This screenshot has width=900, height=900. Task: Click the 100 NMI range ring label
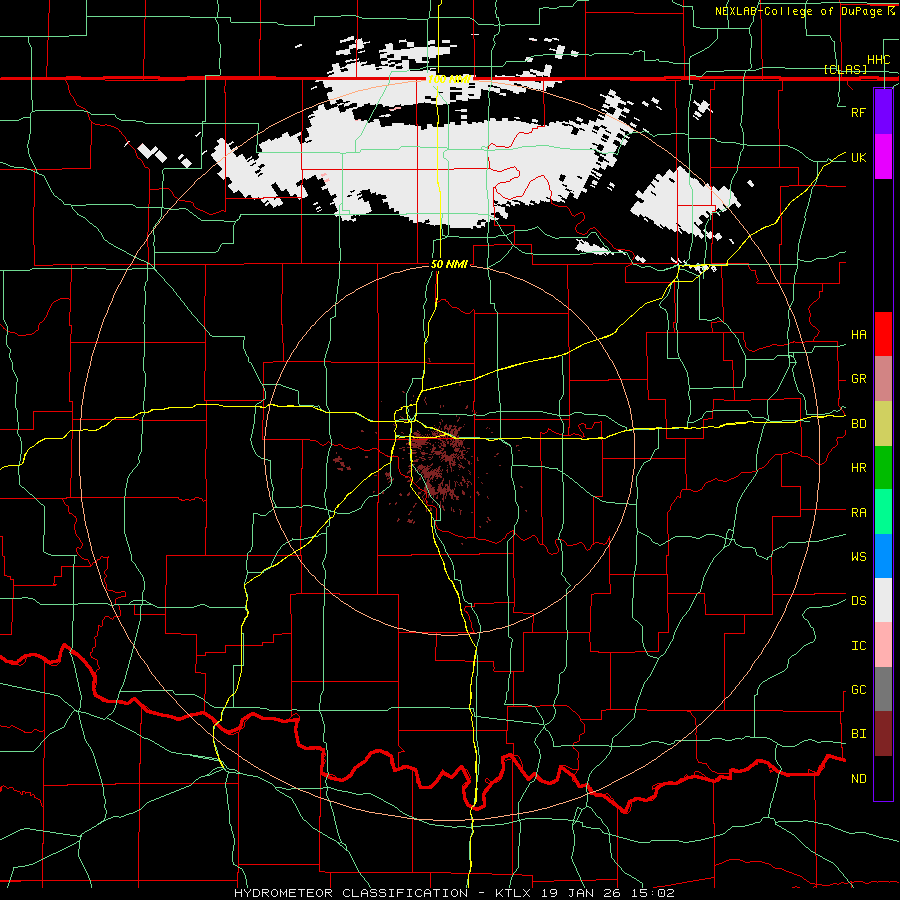pyautogui.click(x=449, y=79)
